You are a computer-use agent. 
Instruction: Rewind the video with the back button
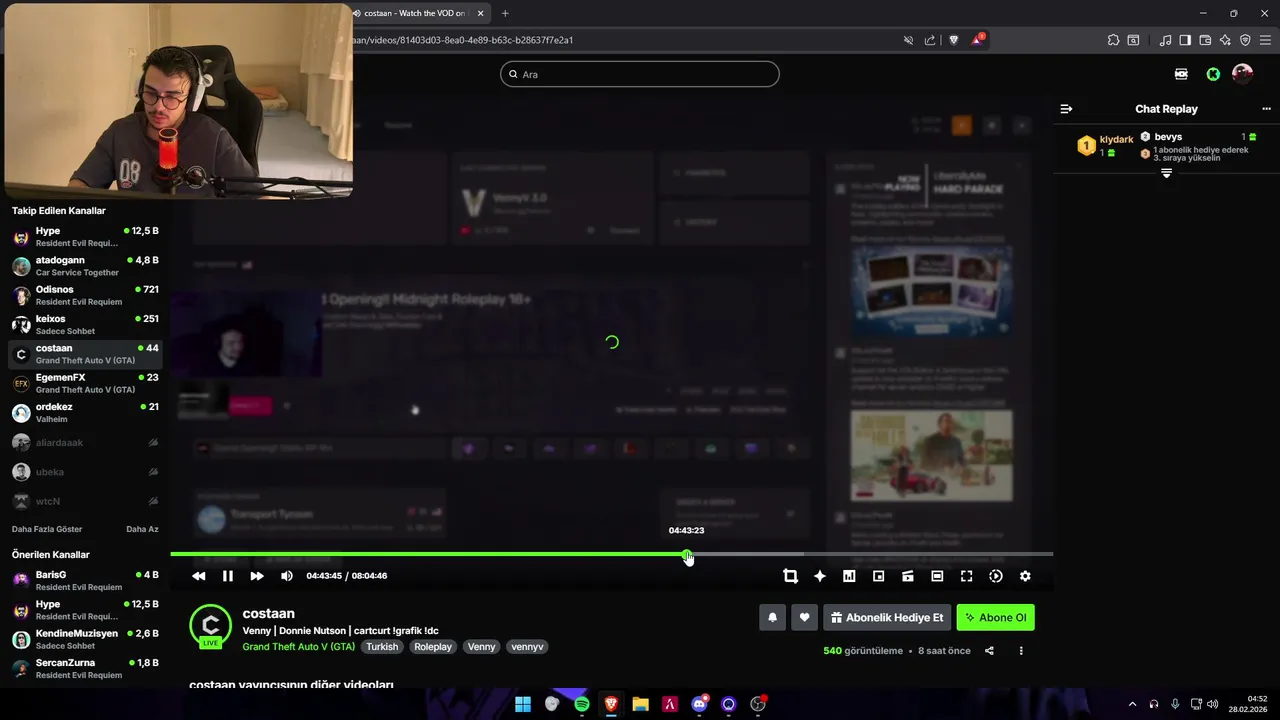pos(199,576)
